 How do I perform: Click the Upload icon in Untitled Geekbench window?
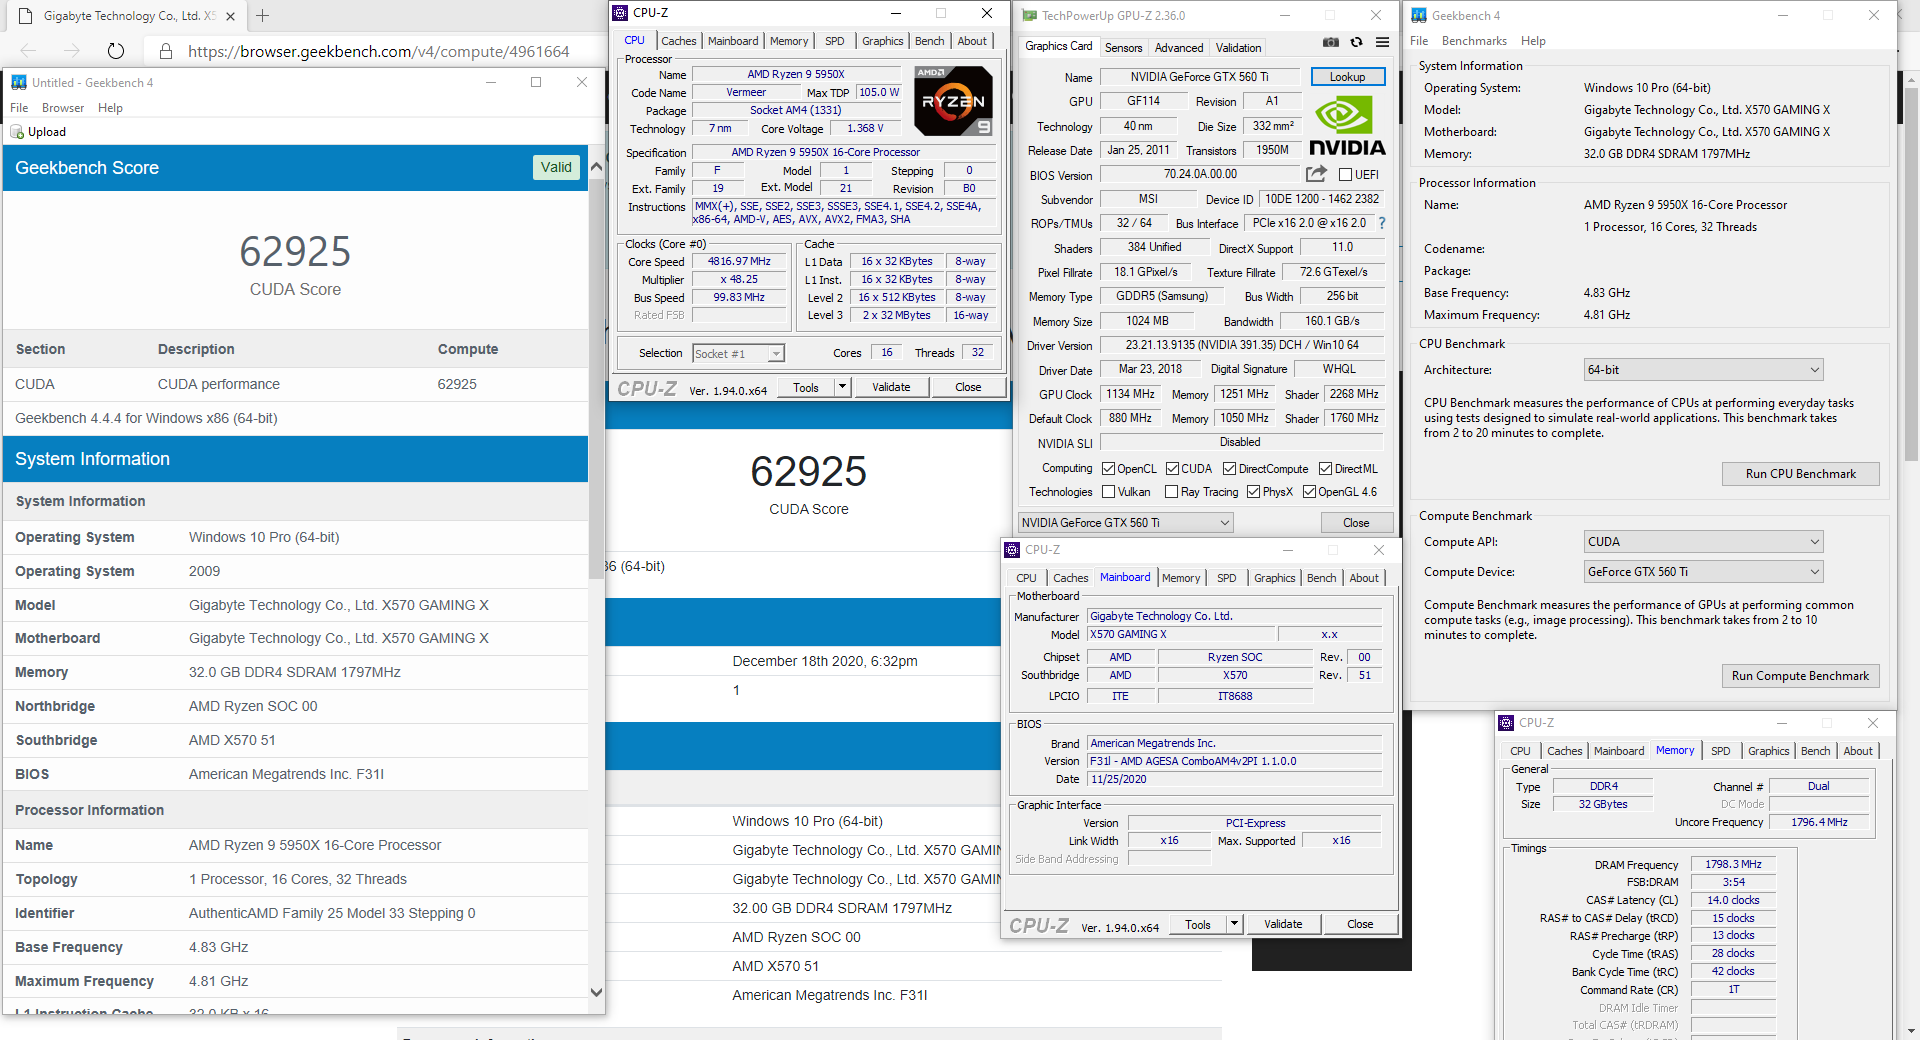(17, 132)
